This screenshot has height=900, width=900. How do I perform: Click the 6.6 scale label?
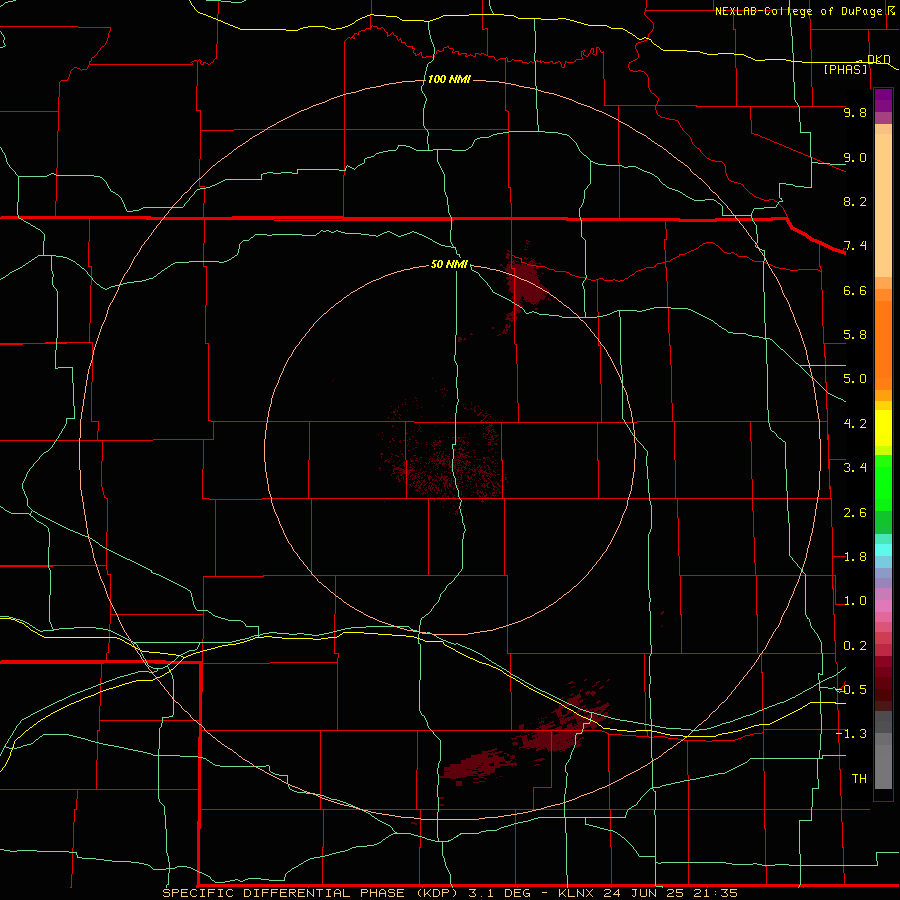tap(855, 290)
